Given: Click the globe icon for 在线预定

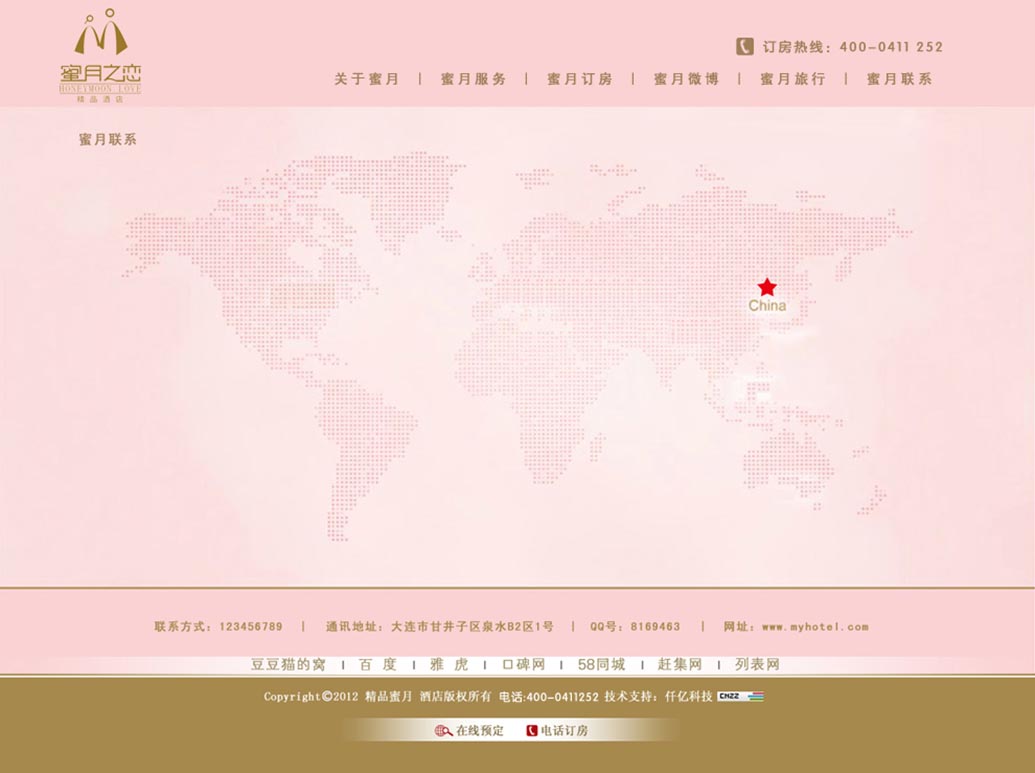Looking at the screenshot, I should (x=443, y=731).
